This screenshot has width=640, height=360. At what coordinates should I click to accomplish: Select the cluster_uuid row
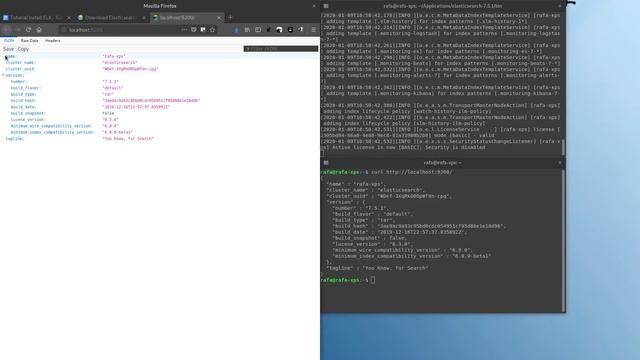[160, 69]
